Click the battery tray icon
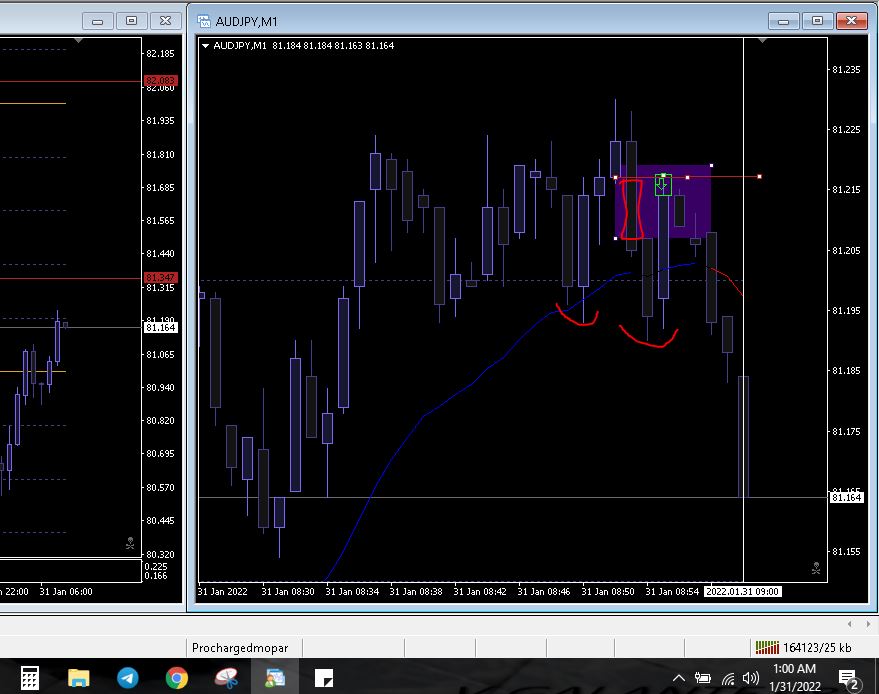The image size is (879, 694). coord(702,678)
